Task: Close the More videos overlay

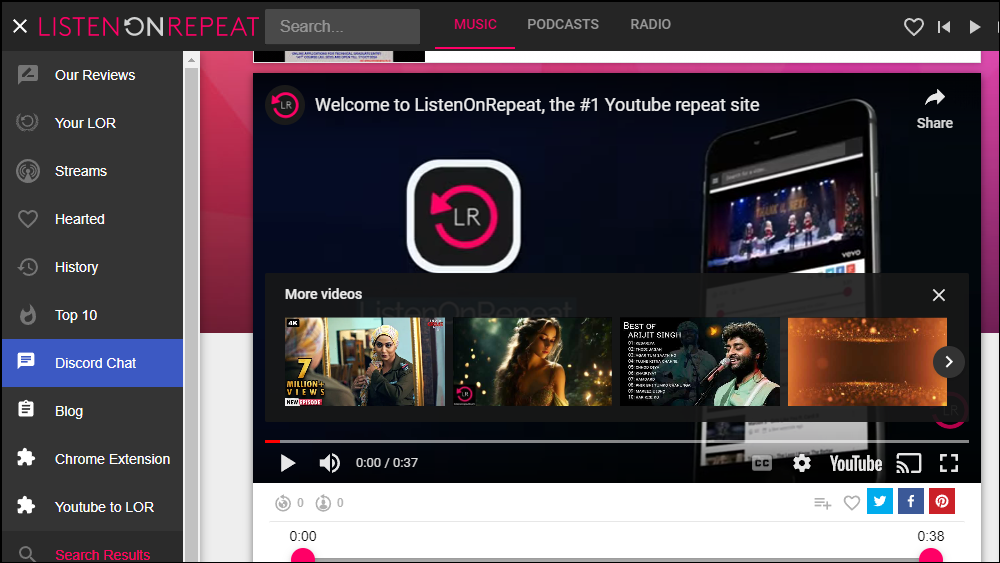Action: [x=938, y=295]
